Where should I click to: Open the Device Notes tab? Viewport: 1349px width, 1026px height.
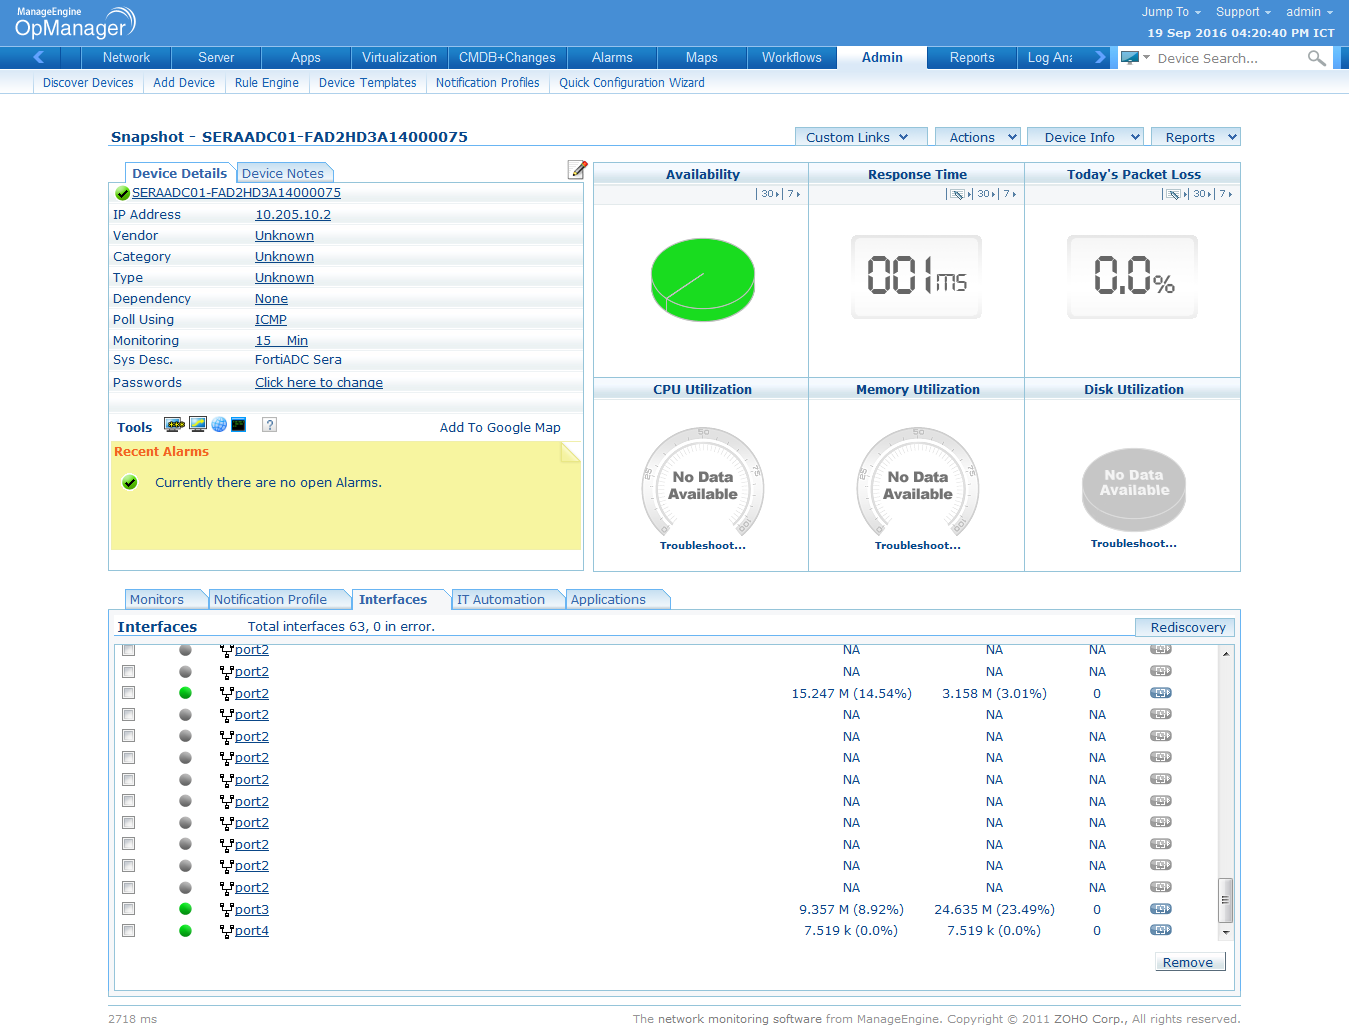(283, 173)
